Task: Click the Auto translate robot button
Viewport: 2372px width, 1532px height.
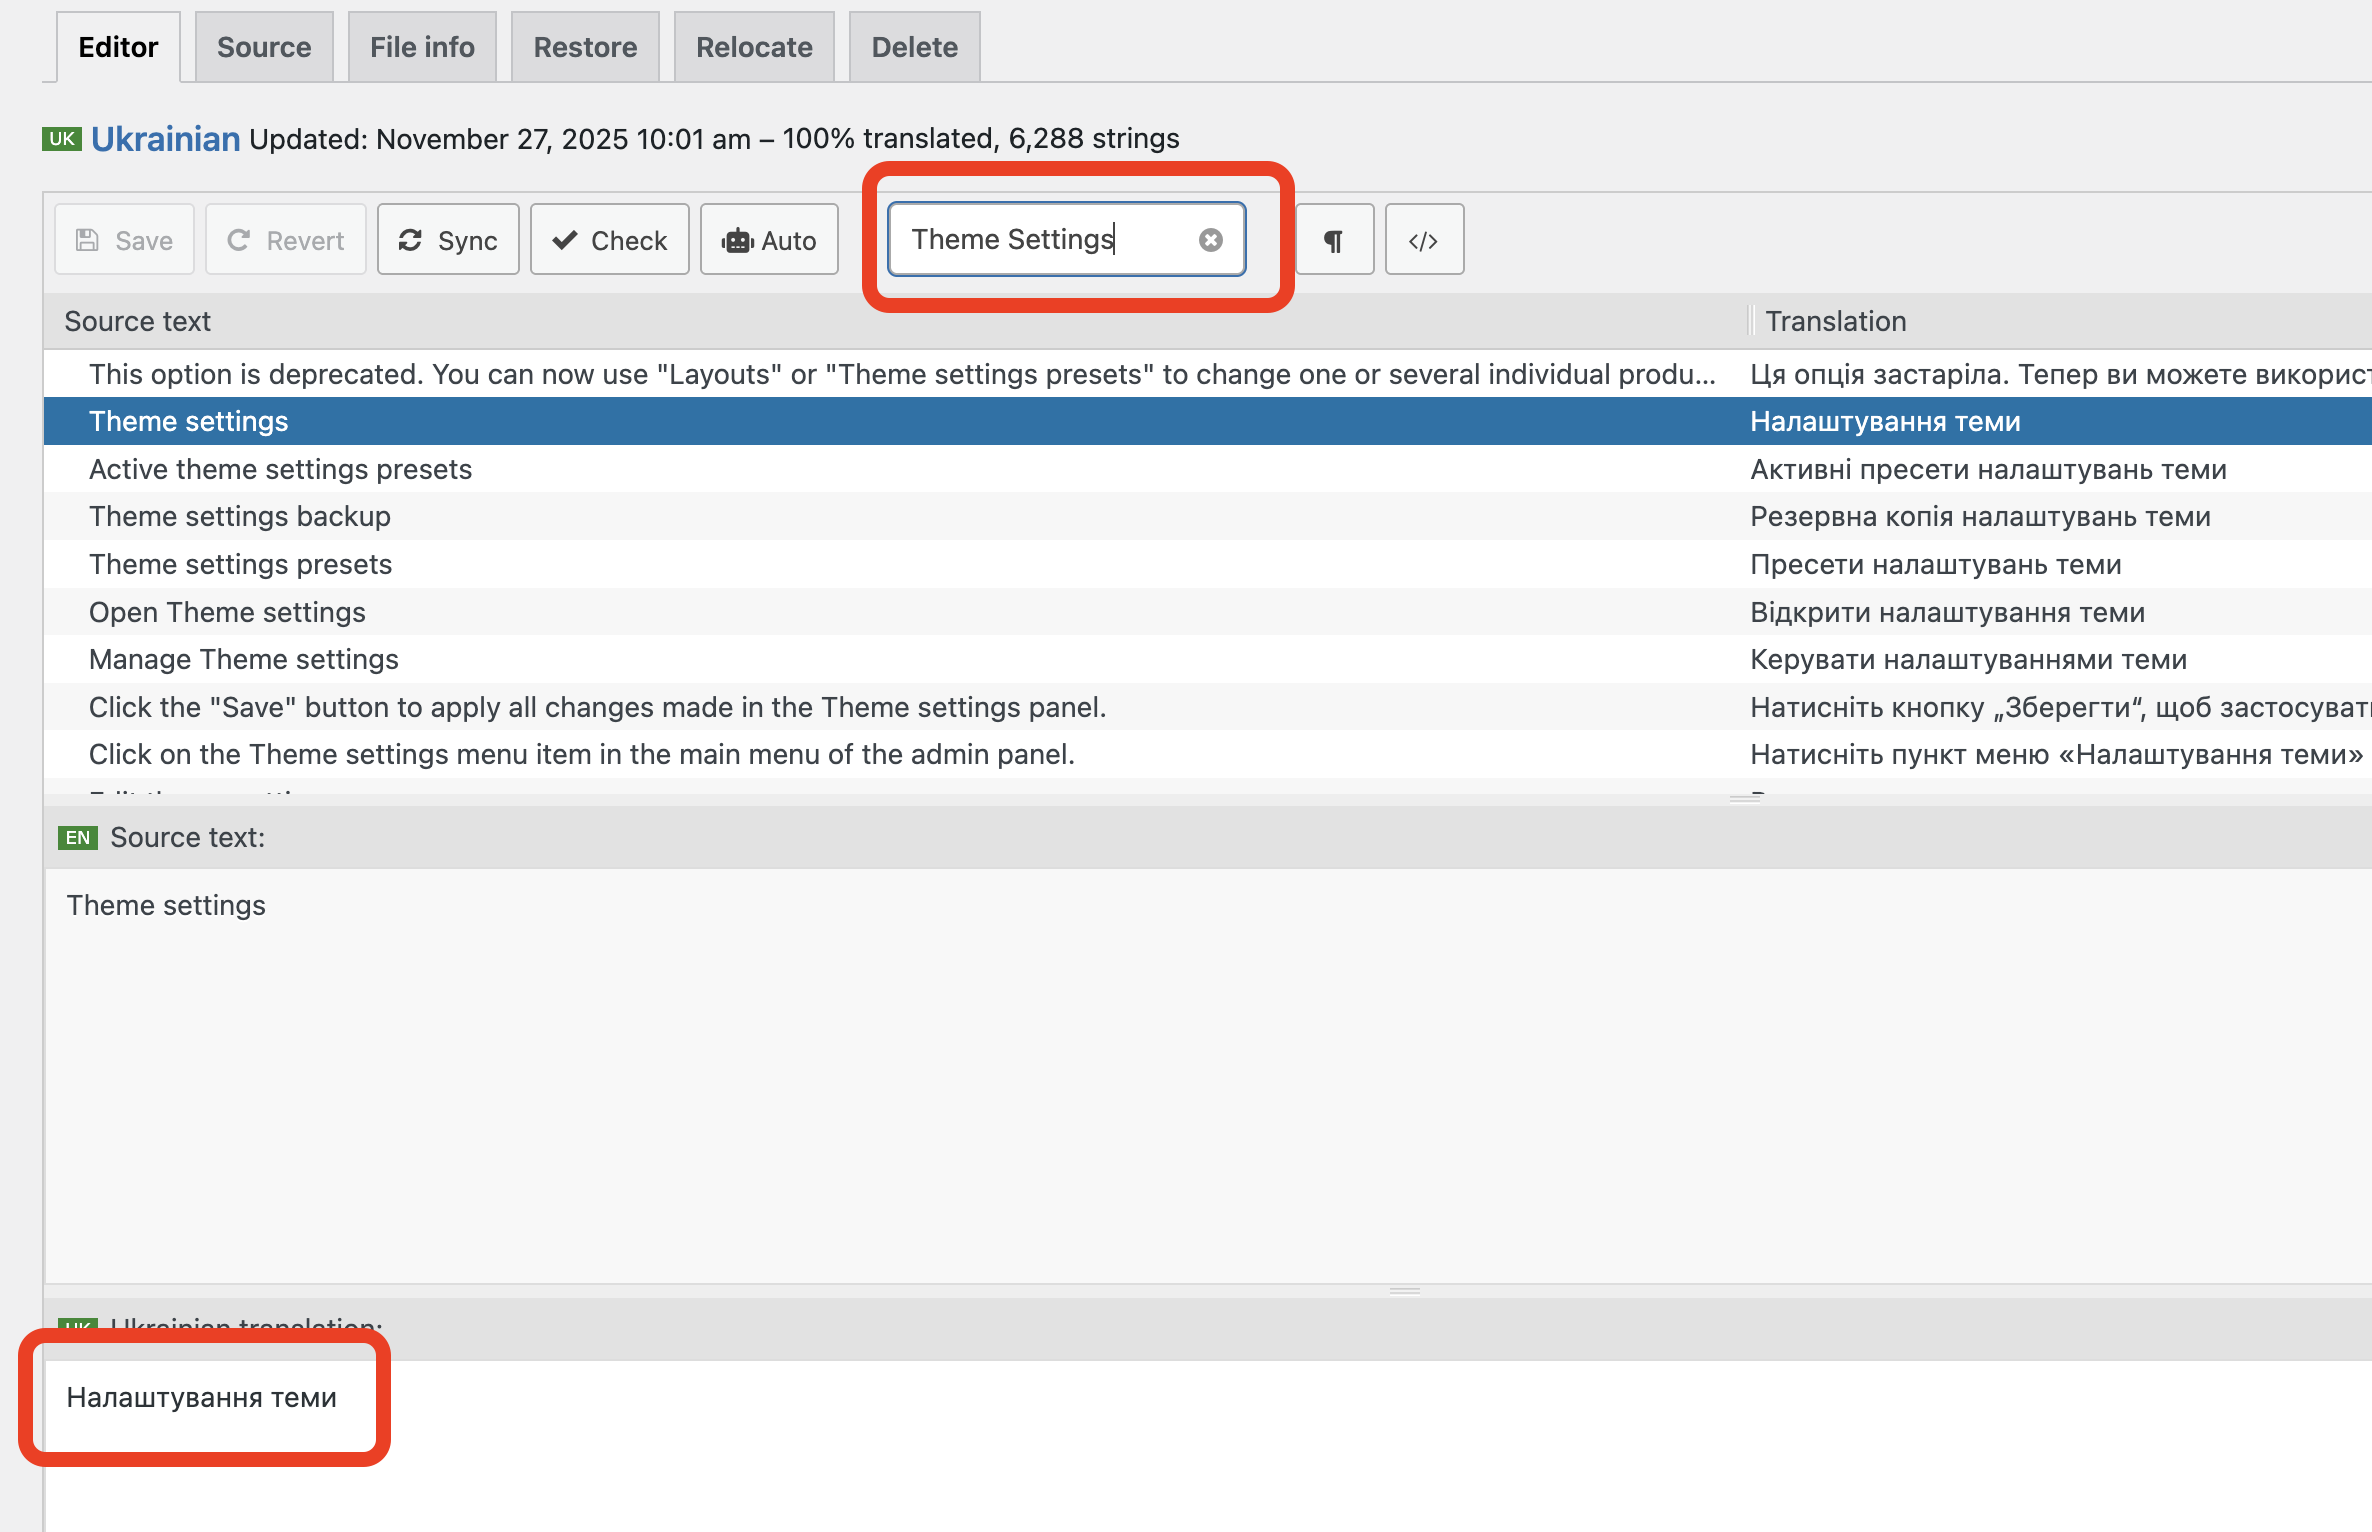Action: click(x=768, y=240)
